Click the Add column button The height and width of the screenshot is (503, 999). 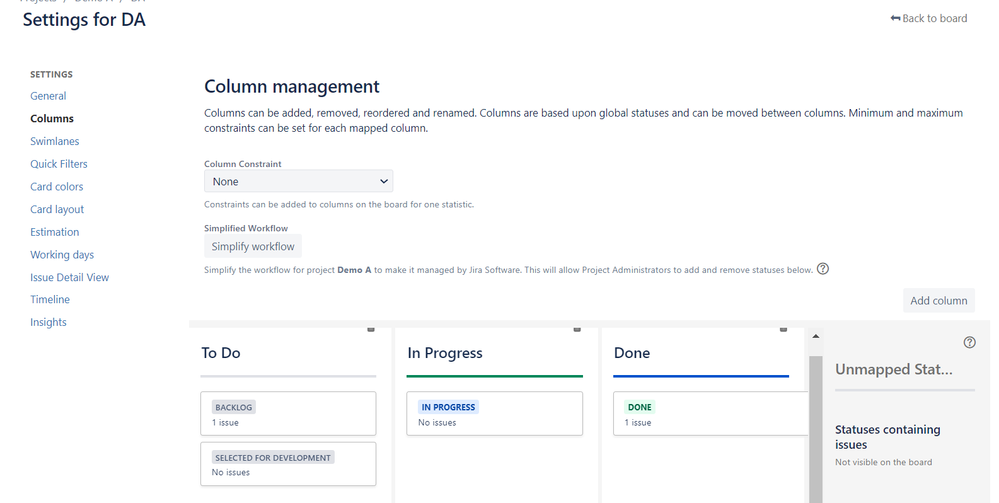(938, 300)
